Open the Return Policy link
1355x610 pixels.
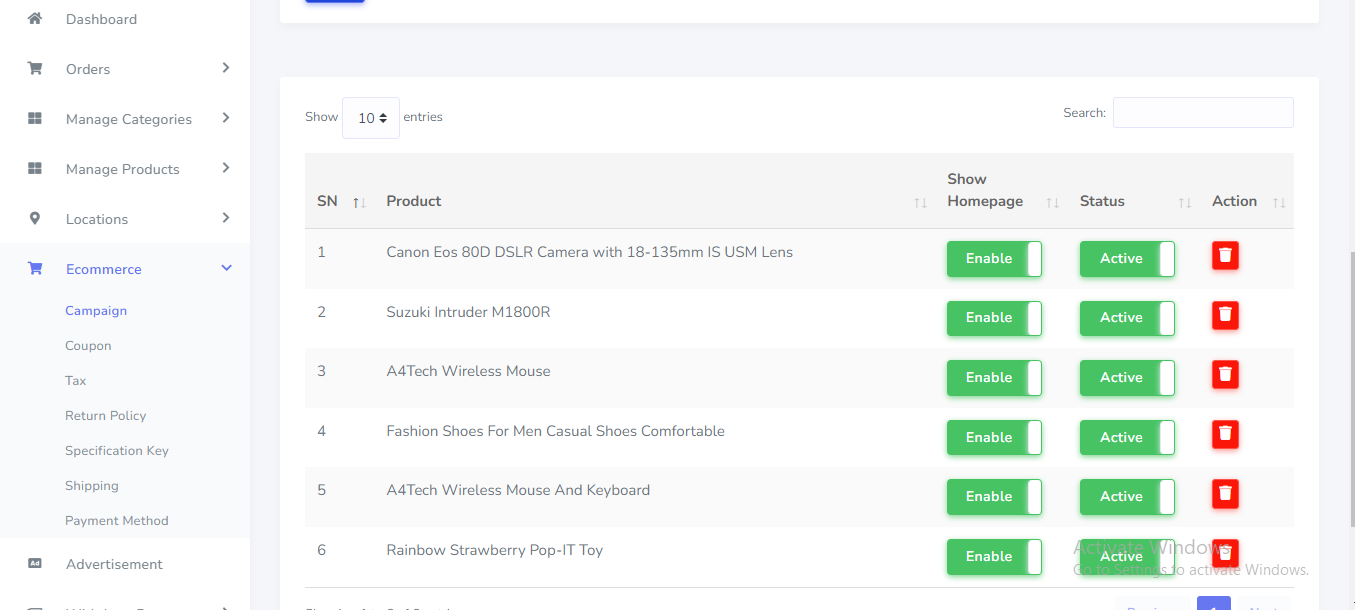pyautogui.click(x=106, y=416)
